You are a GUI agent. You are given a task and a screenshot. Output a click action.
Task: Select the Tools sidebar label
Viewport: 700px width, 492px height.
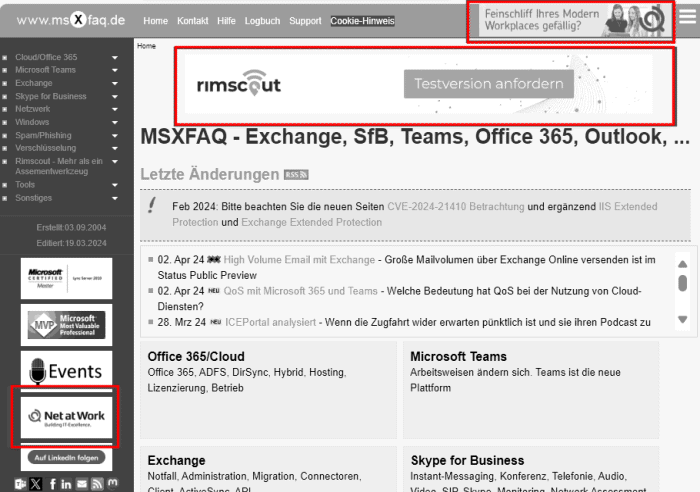25,184
